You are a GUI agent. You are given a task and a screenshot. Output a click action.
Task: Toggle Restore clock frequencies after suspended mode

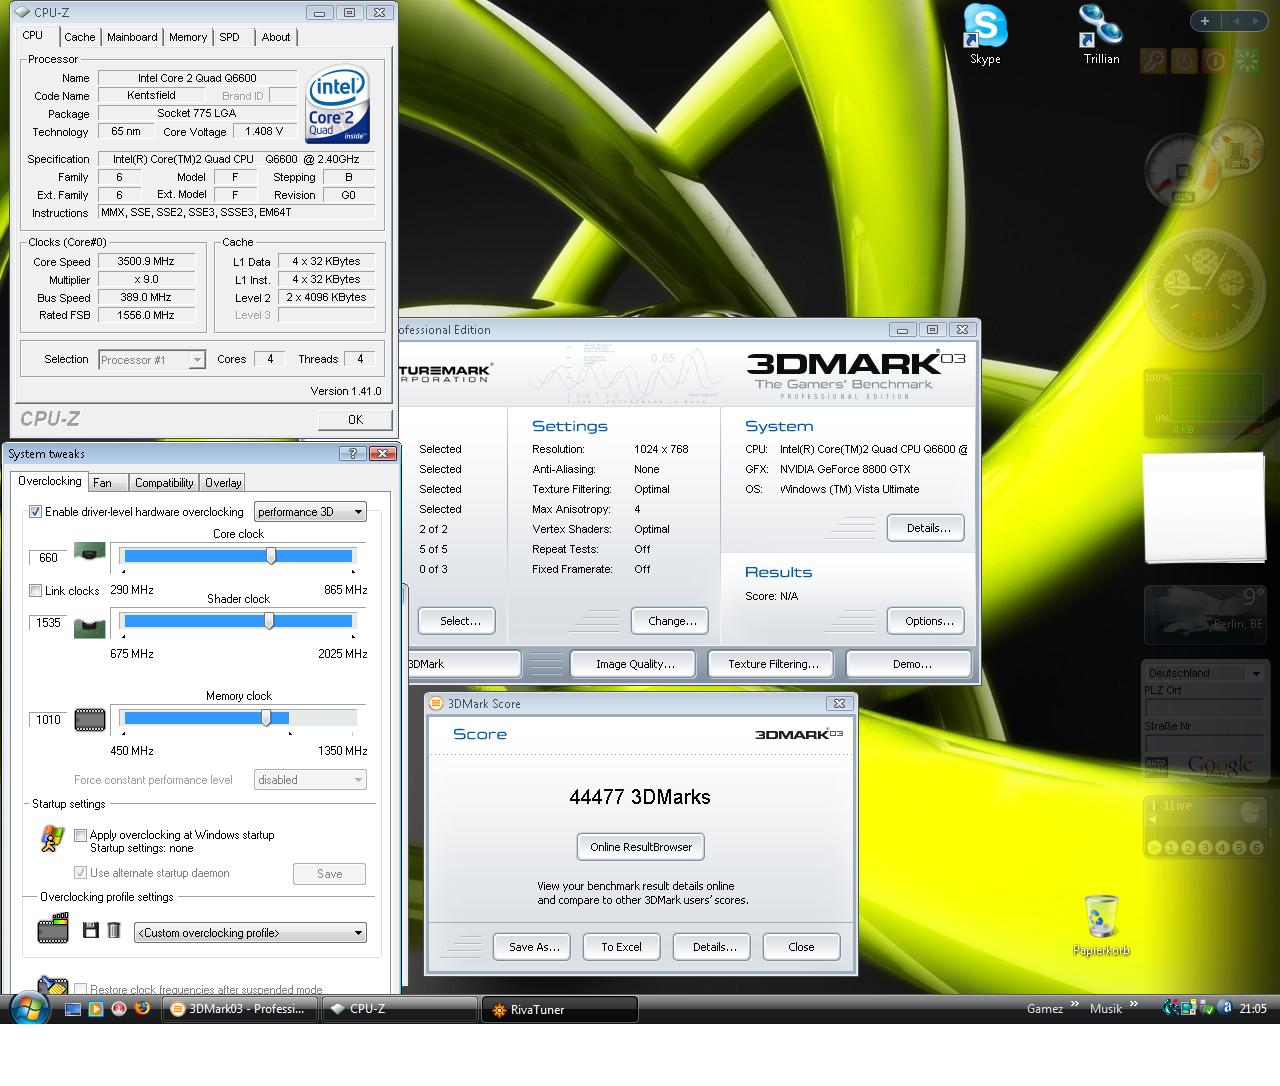(81, 989)
